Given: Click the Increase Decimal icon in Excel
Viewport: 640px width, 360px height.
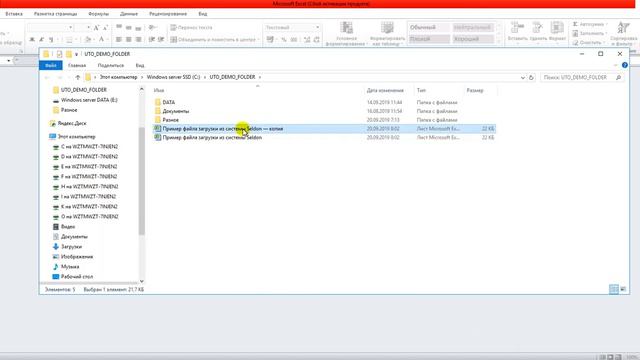Looking at the screenshot, I should pos(307,40).
